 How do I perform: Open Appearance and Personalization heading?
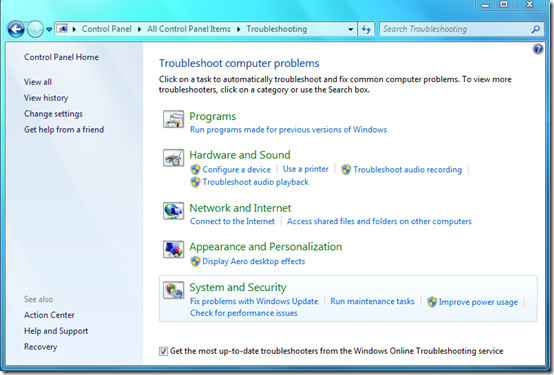266,247
